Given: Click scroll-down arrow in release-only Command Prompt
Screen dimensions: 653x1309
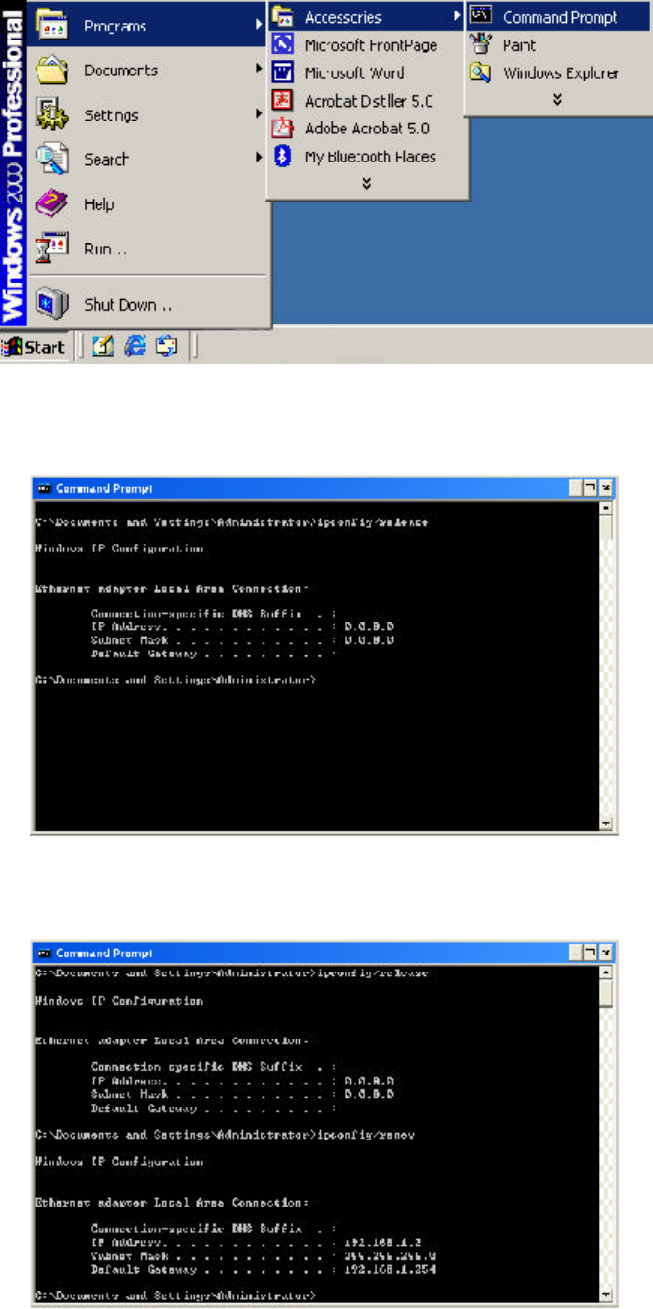Looking at the screenshot, I should pyautogui.click(x=606, y=823).
